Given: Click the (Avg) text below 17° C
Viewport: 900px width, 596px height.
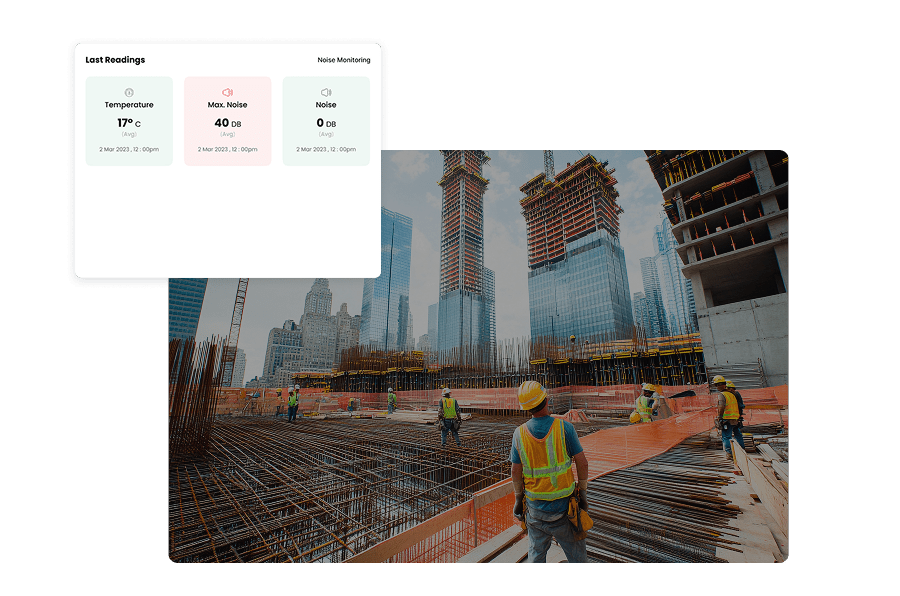Looking at the screenshot, I should coord(129,134).
